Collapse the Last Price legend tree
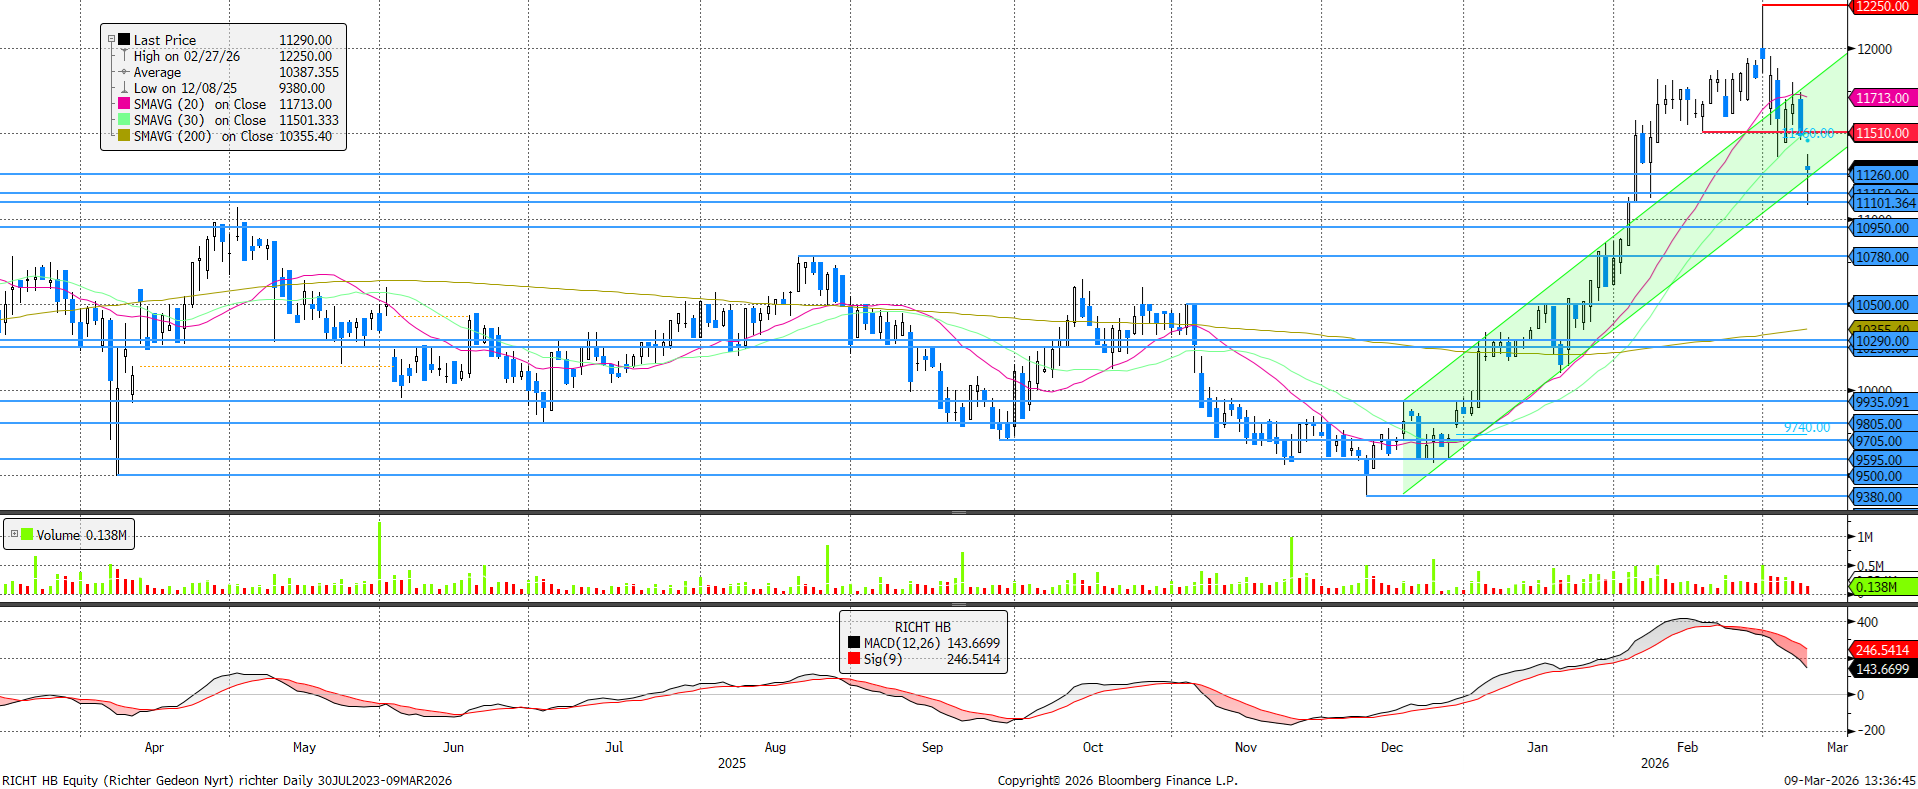The image size is (1918, 789). pyautogui.click(x=111, y=40)
